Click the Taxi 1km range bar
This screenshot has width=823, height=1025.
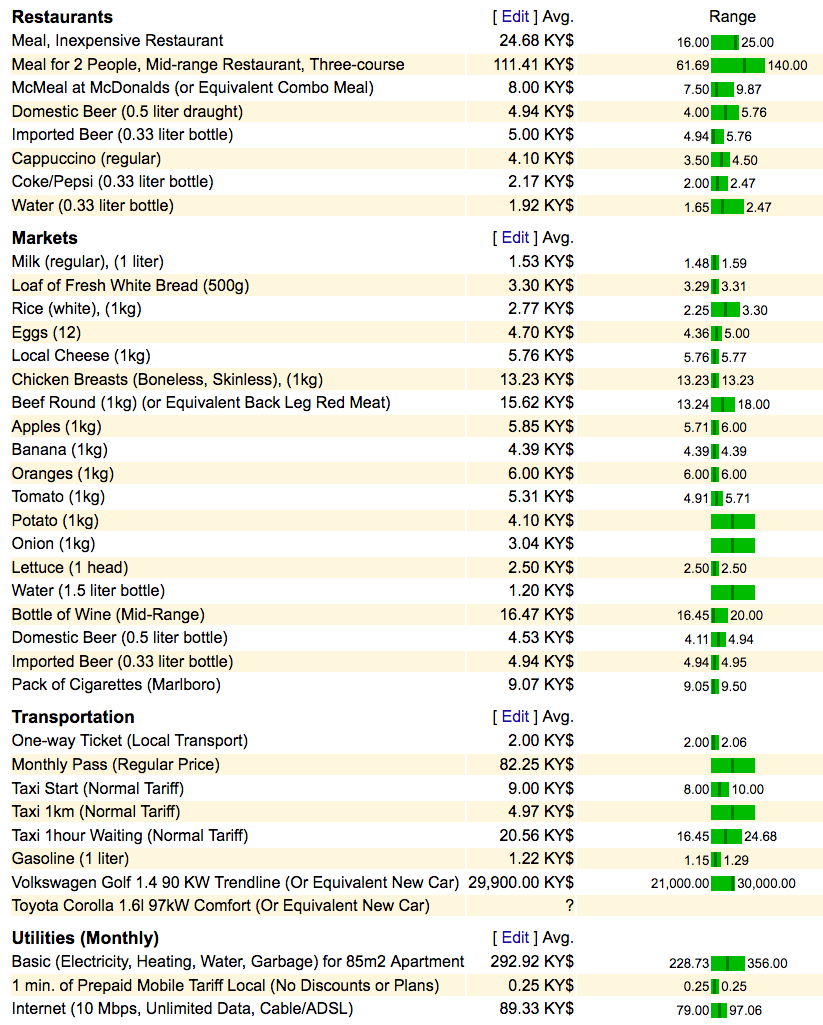(x=732, y=812)
